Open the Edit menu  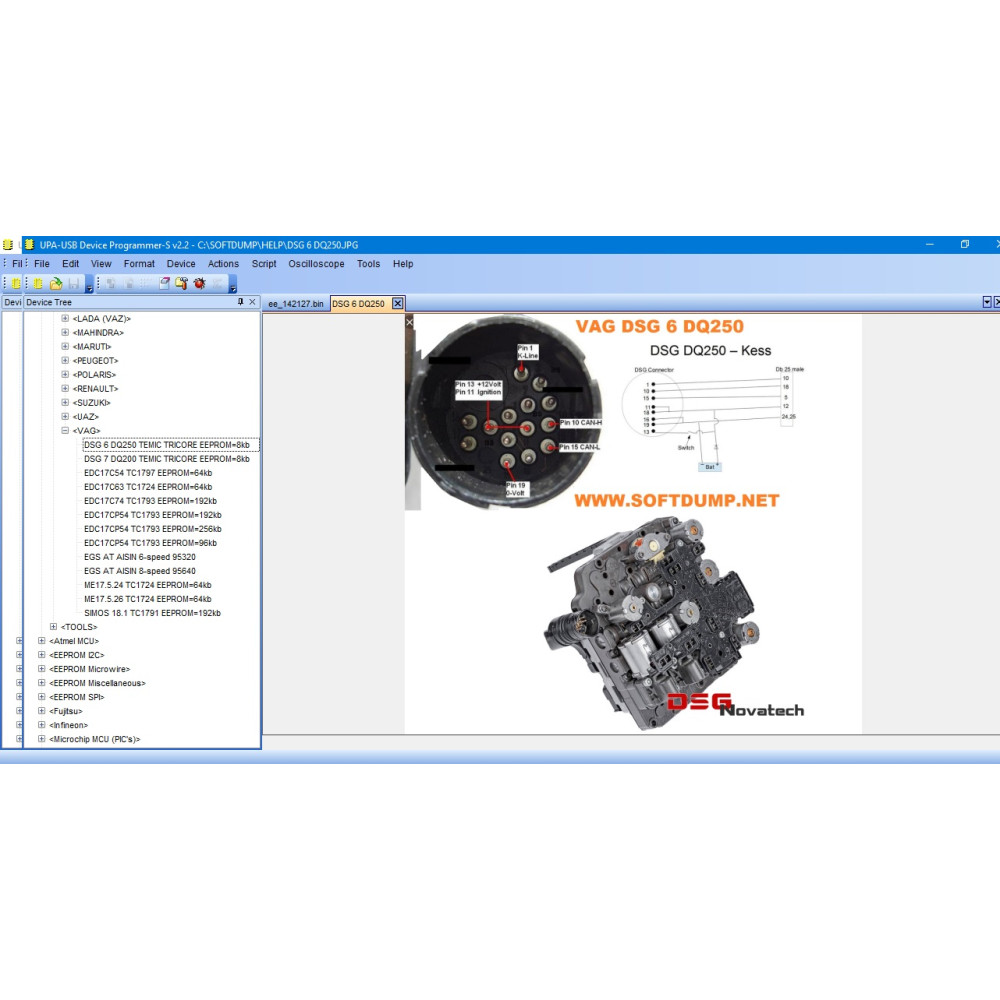tap(70, 263)
